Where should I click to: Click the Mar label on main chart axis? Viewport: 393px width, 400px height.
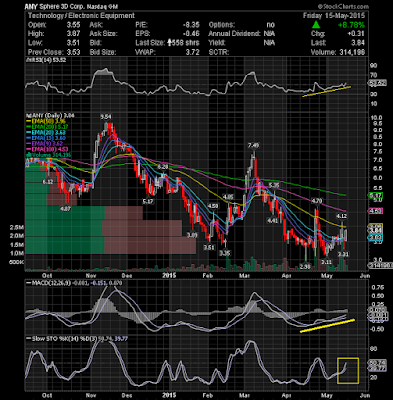click(x=245, y=276)
